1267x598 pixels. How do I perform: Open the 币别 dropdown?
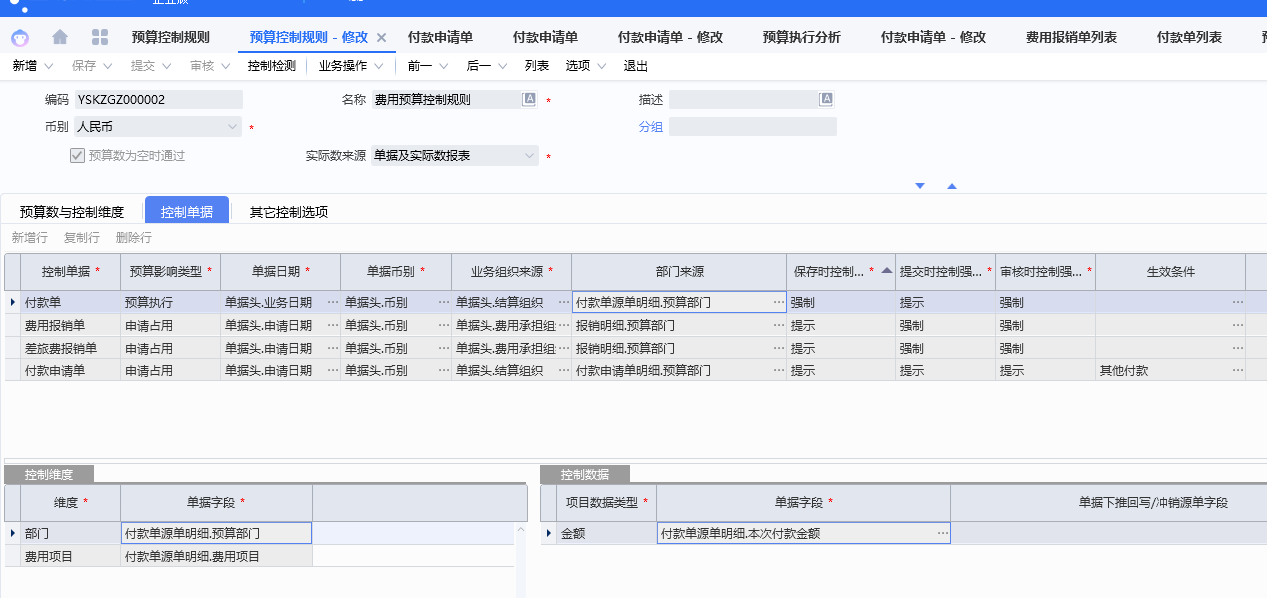[x=232, y=127]
